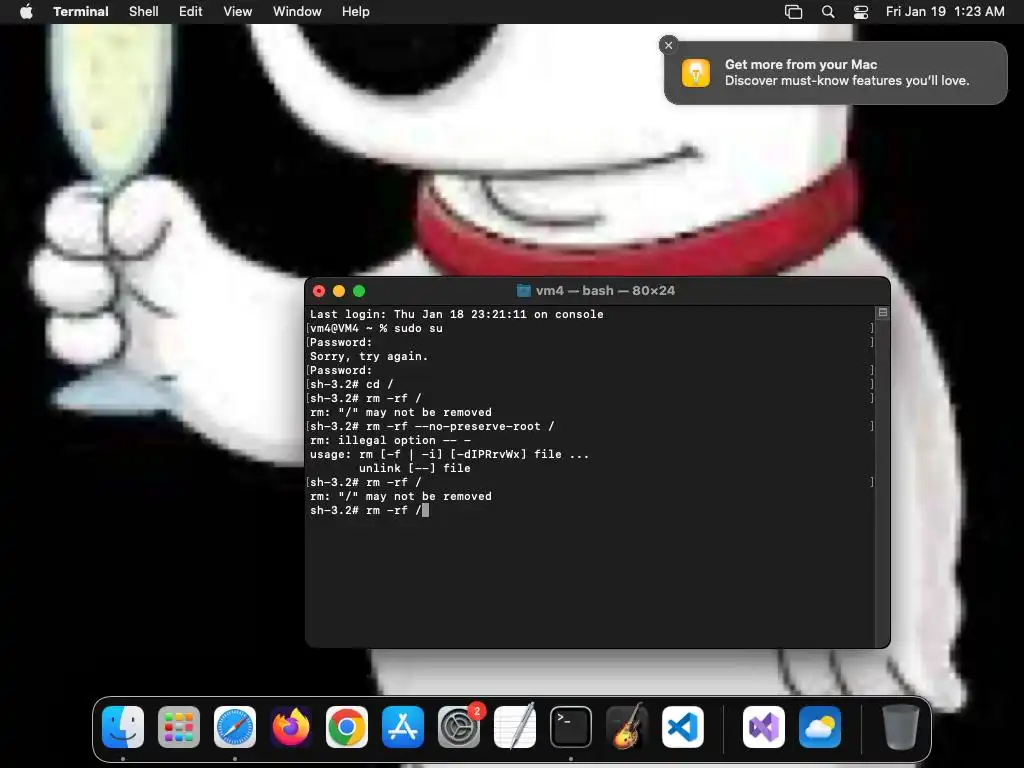Image resolution: width=1024 pixels, height=768 pixels.
Task: Open Spotlight search in menu bar
Action: [x=827, y=12]
